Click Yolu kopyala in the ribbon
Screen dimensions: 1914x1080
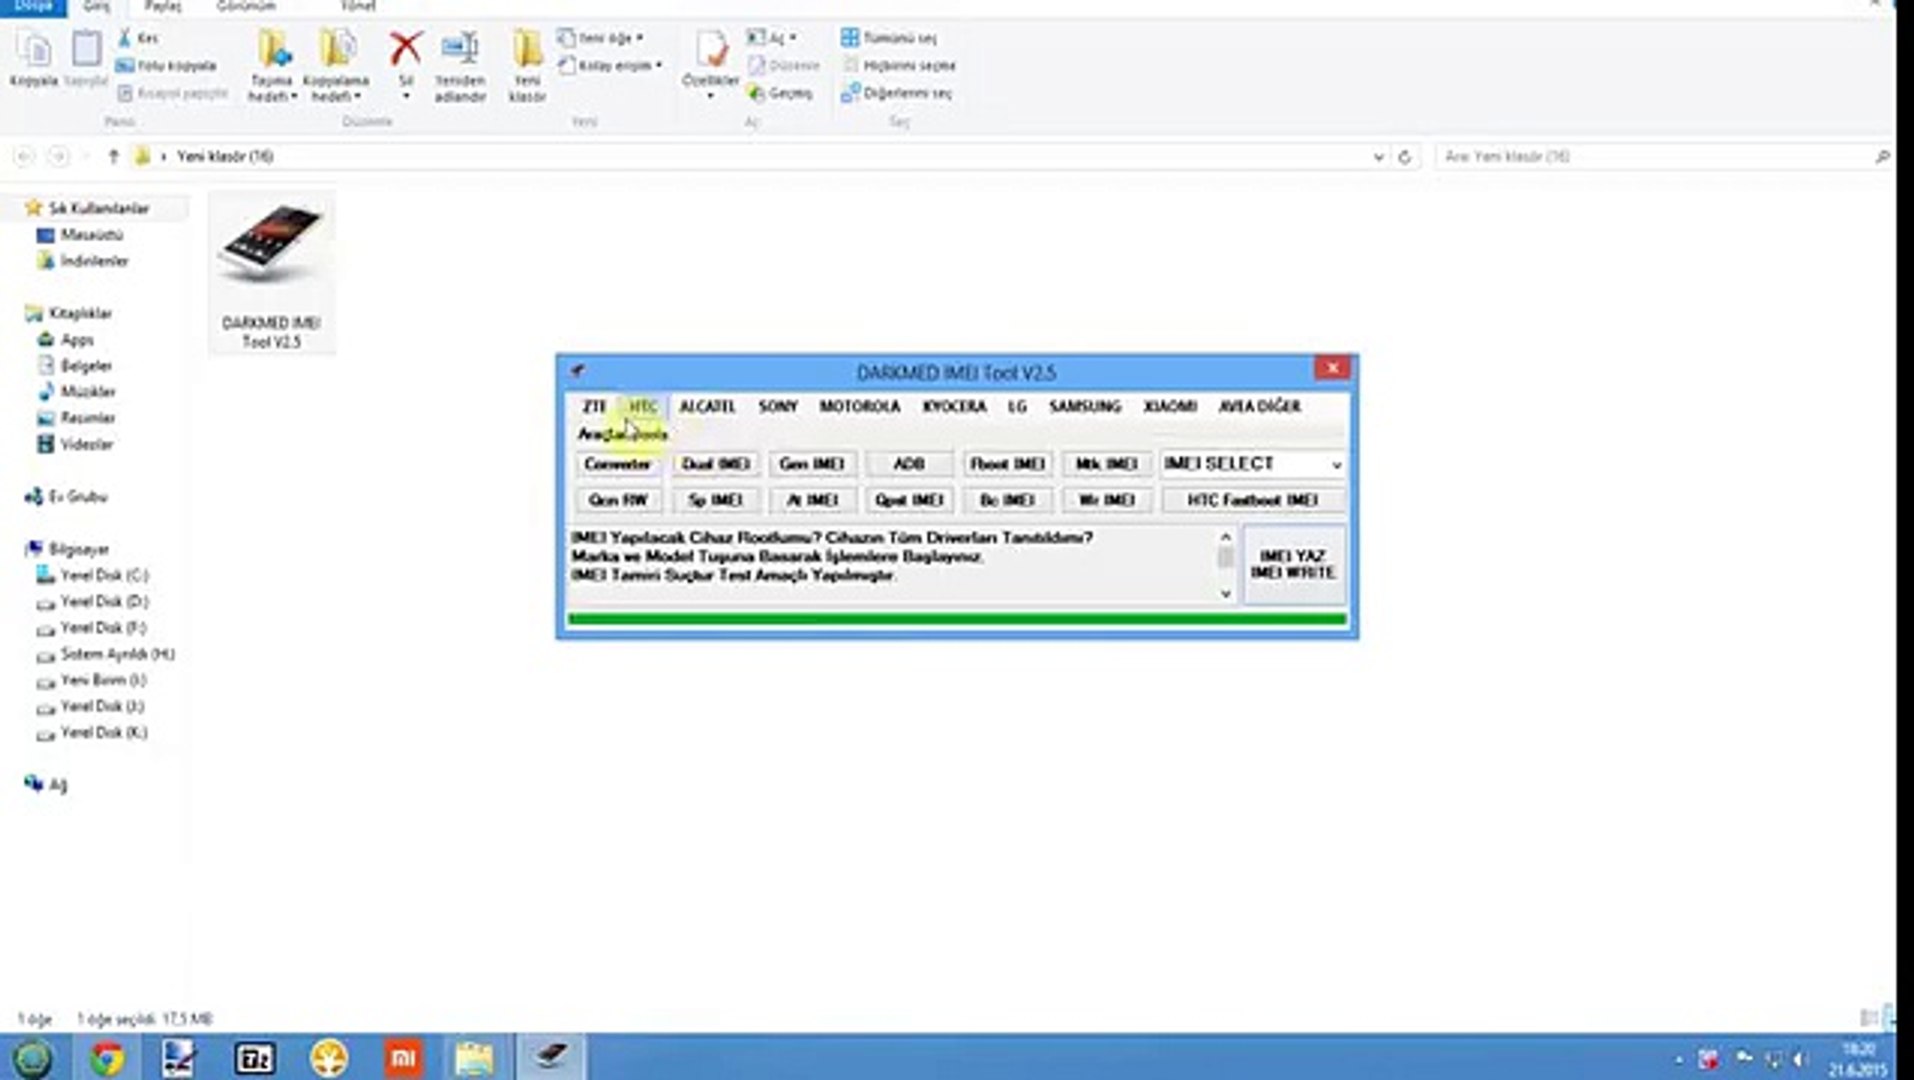click(167, 66)
